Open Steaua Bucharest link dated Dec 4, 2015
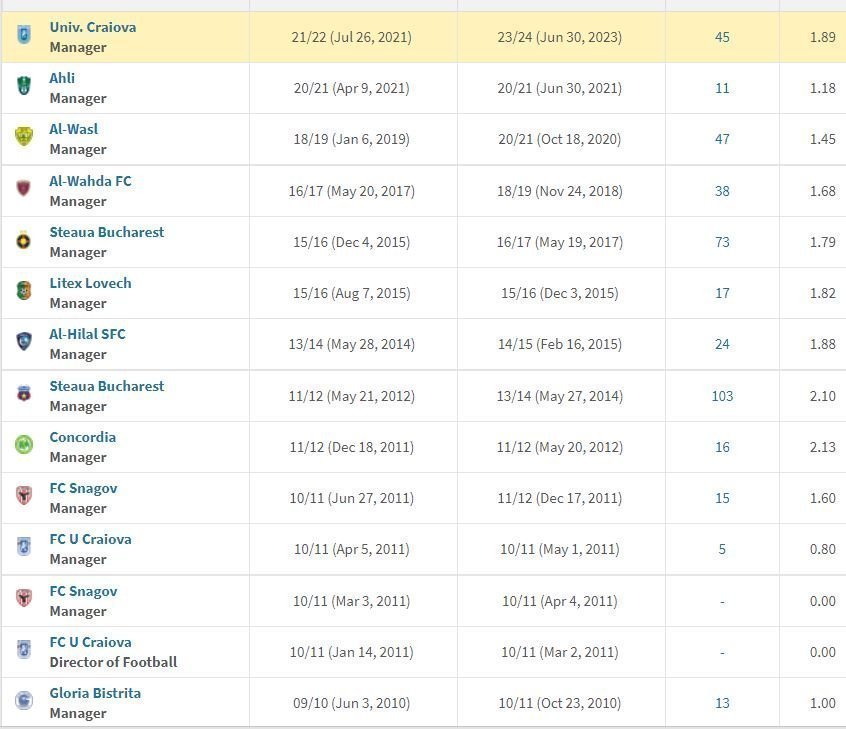 [107, 232]
